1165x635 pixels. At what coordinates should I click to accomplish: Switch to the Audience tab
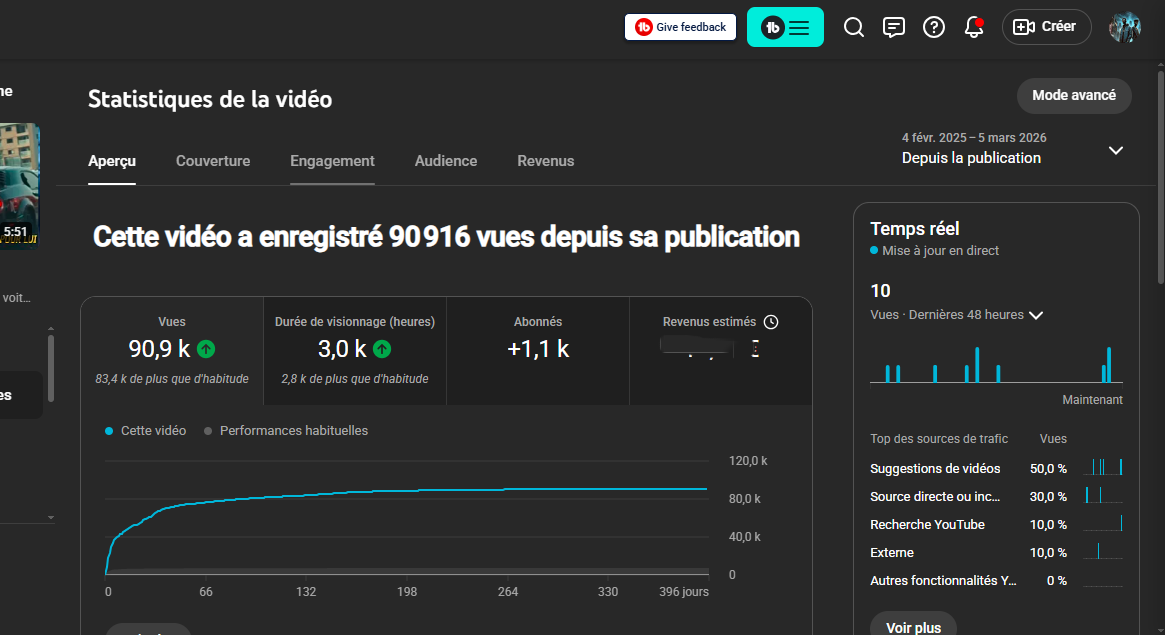[x=446, y=161]
